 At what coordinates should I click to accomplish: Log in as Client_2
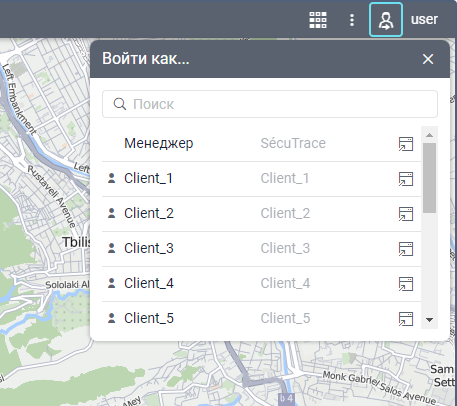coord(261,214)
